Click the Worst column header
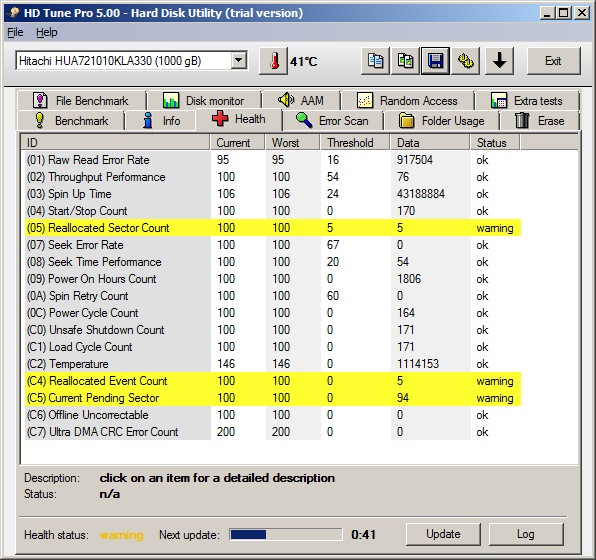Screen dimensions: 596x560 (x=292, y=143)
